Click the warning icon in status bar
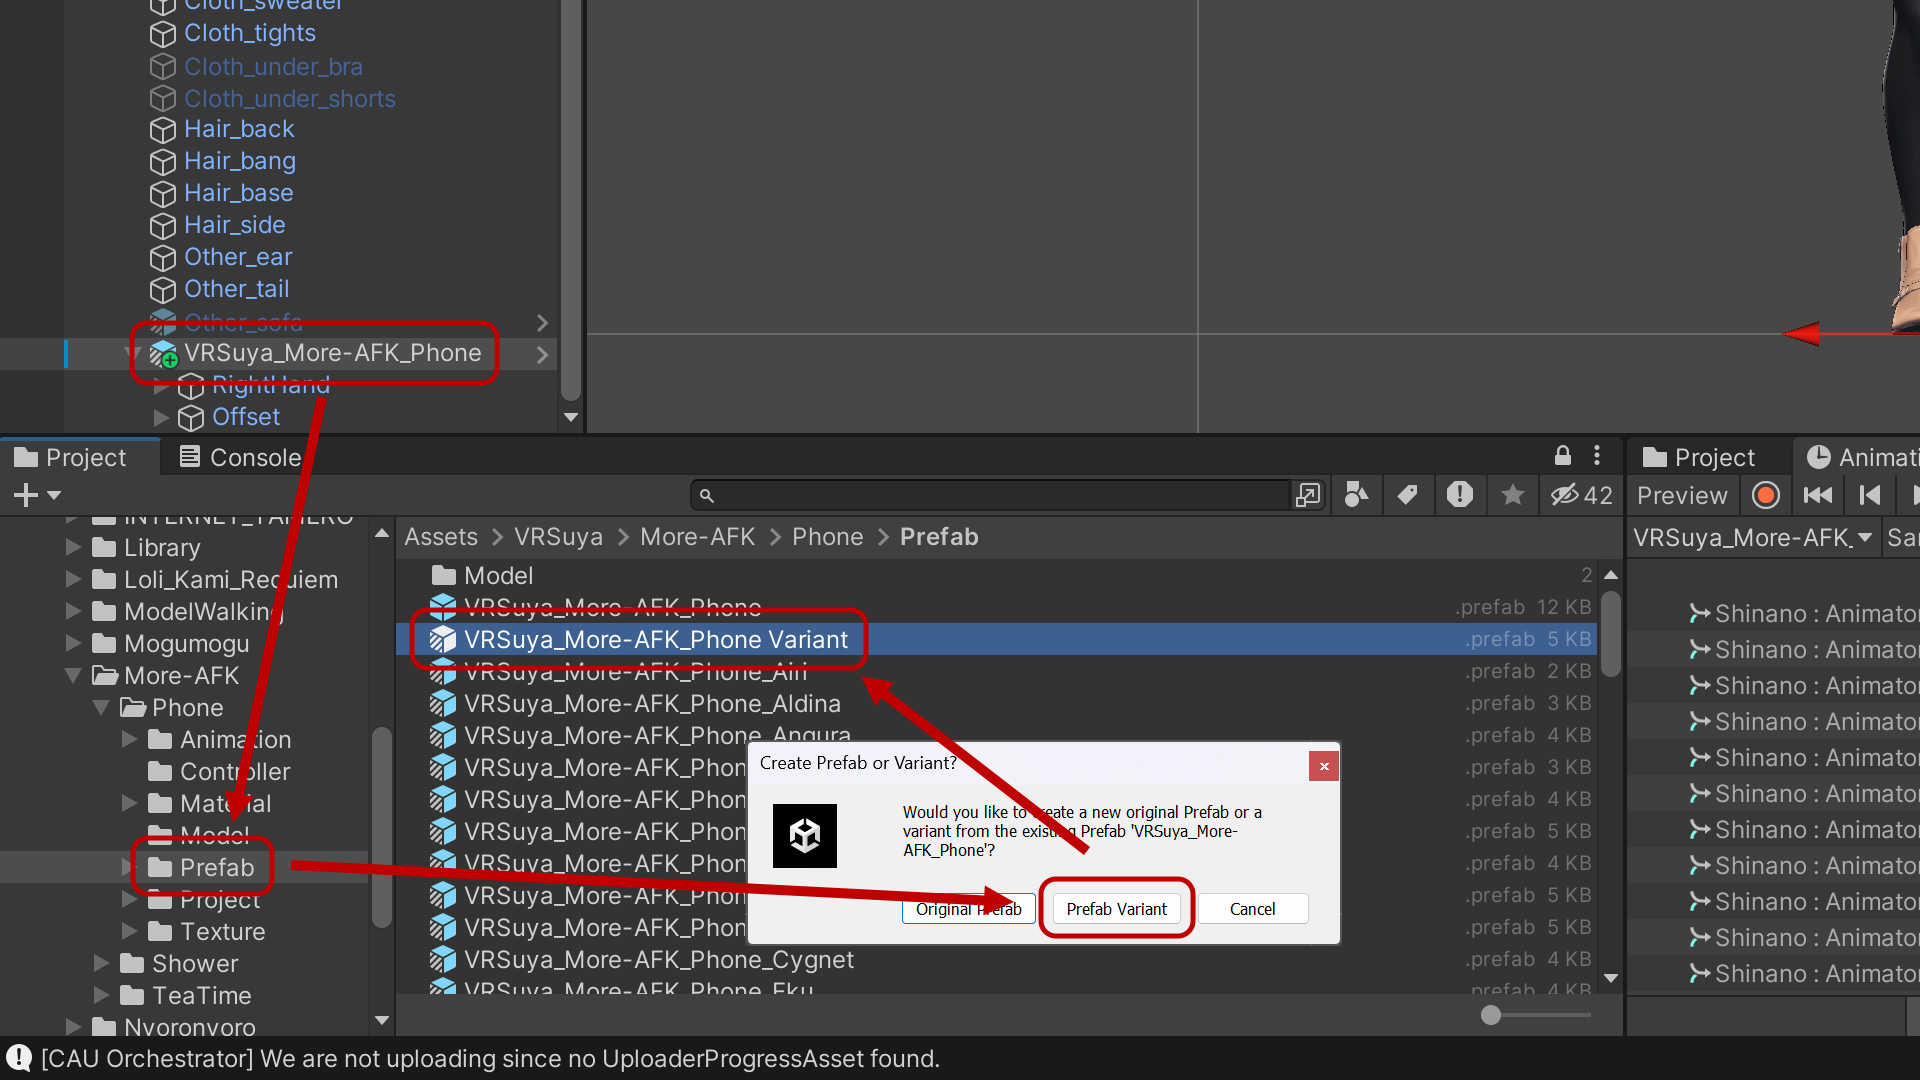The image size is (1920, 1080). [x=19, y=1058]
